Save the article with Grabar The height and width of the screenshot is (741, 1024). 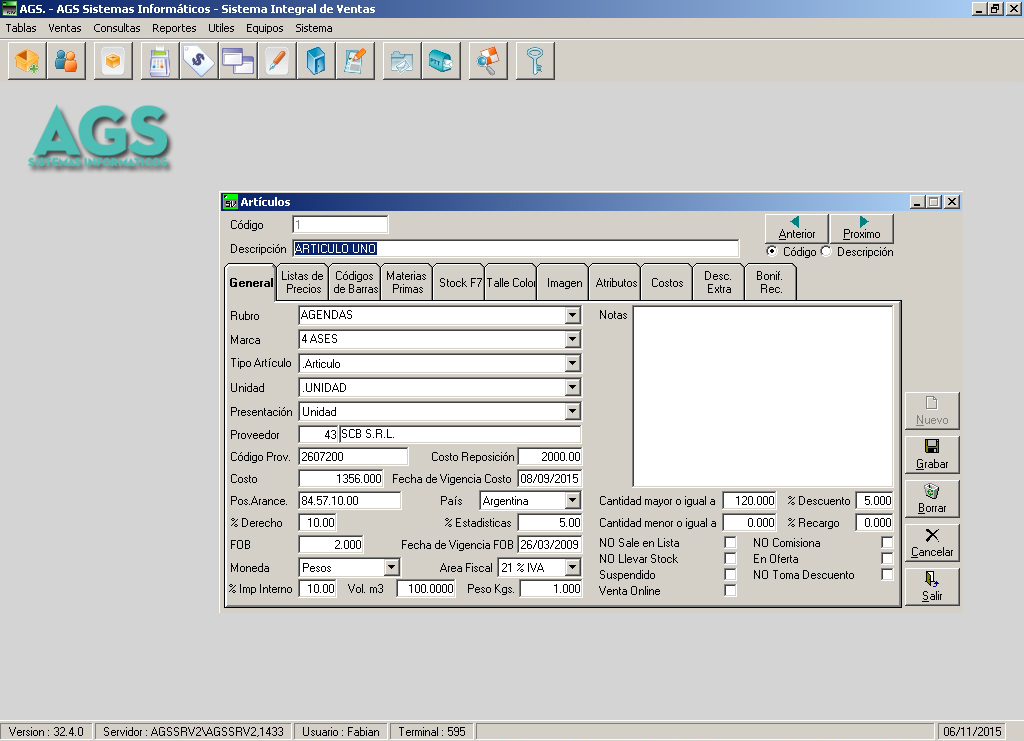932,454
